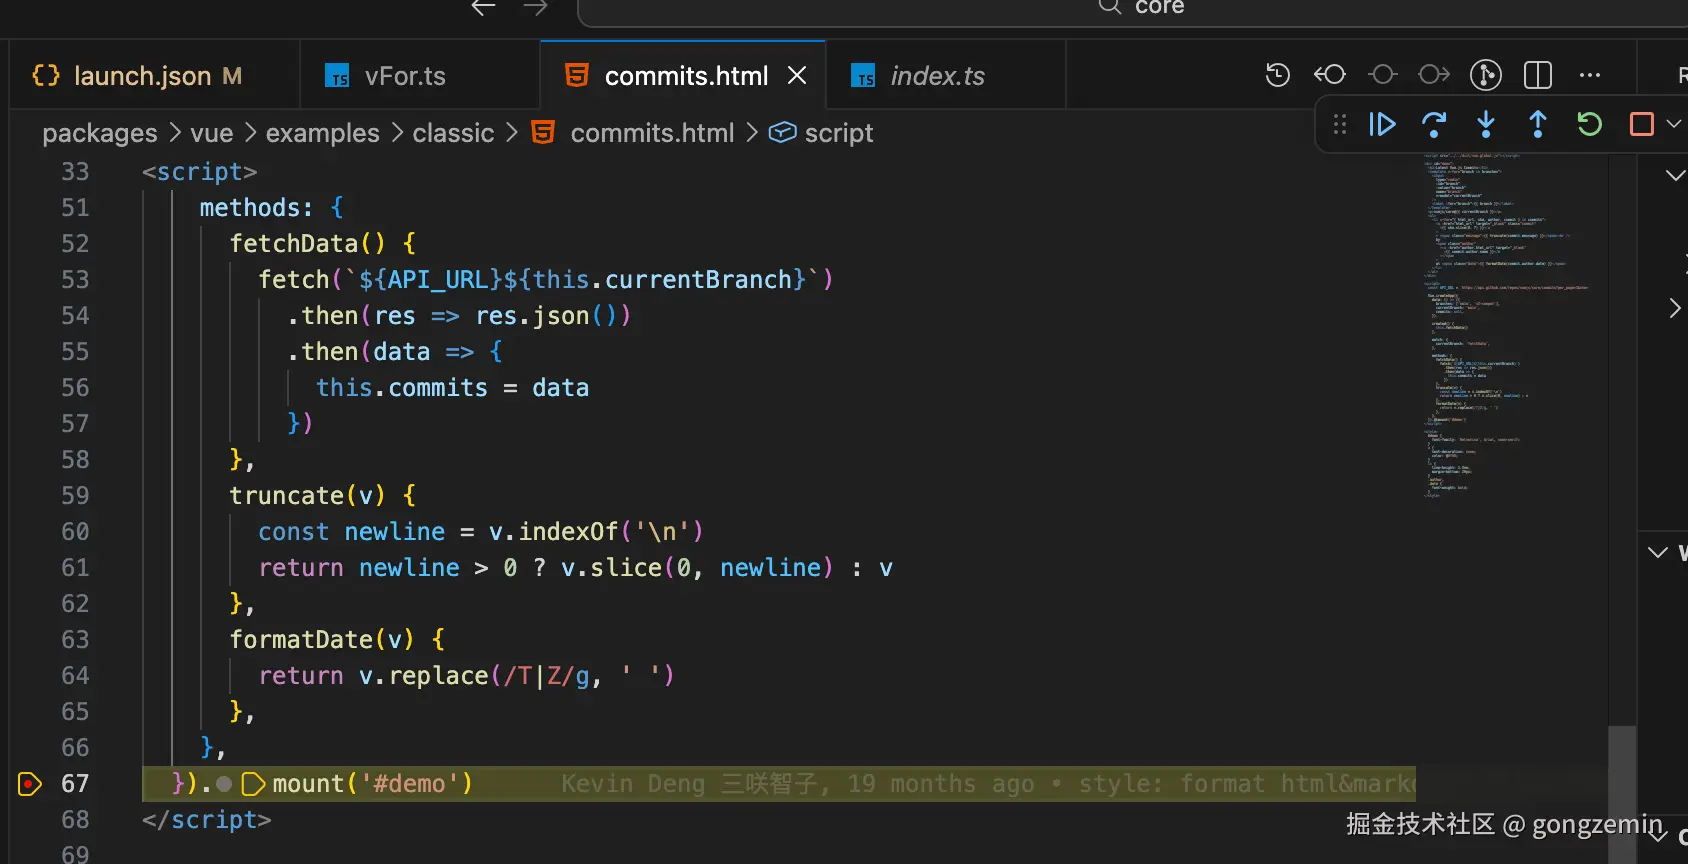This screenshot has height=864, width=1688.
Task: Step over with the debug toolbar
Action: tap(1434, 125)
